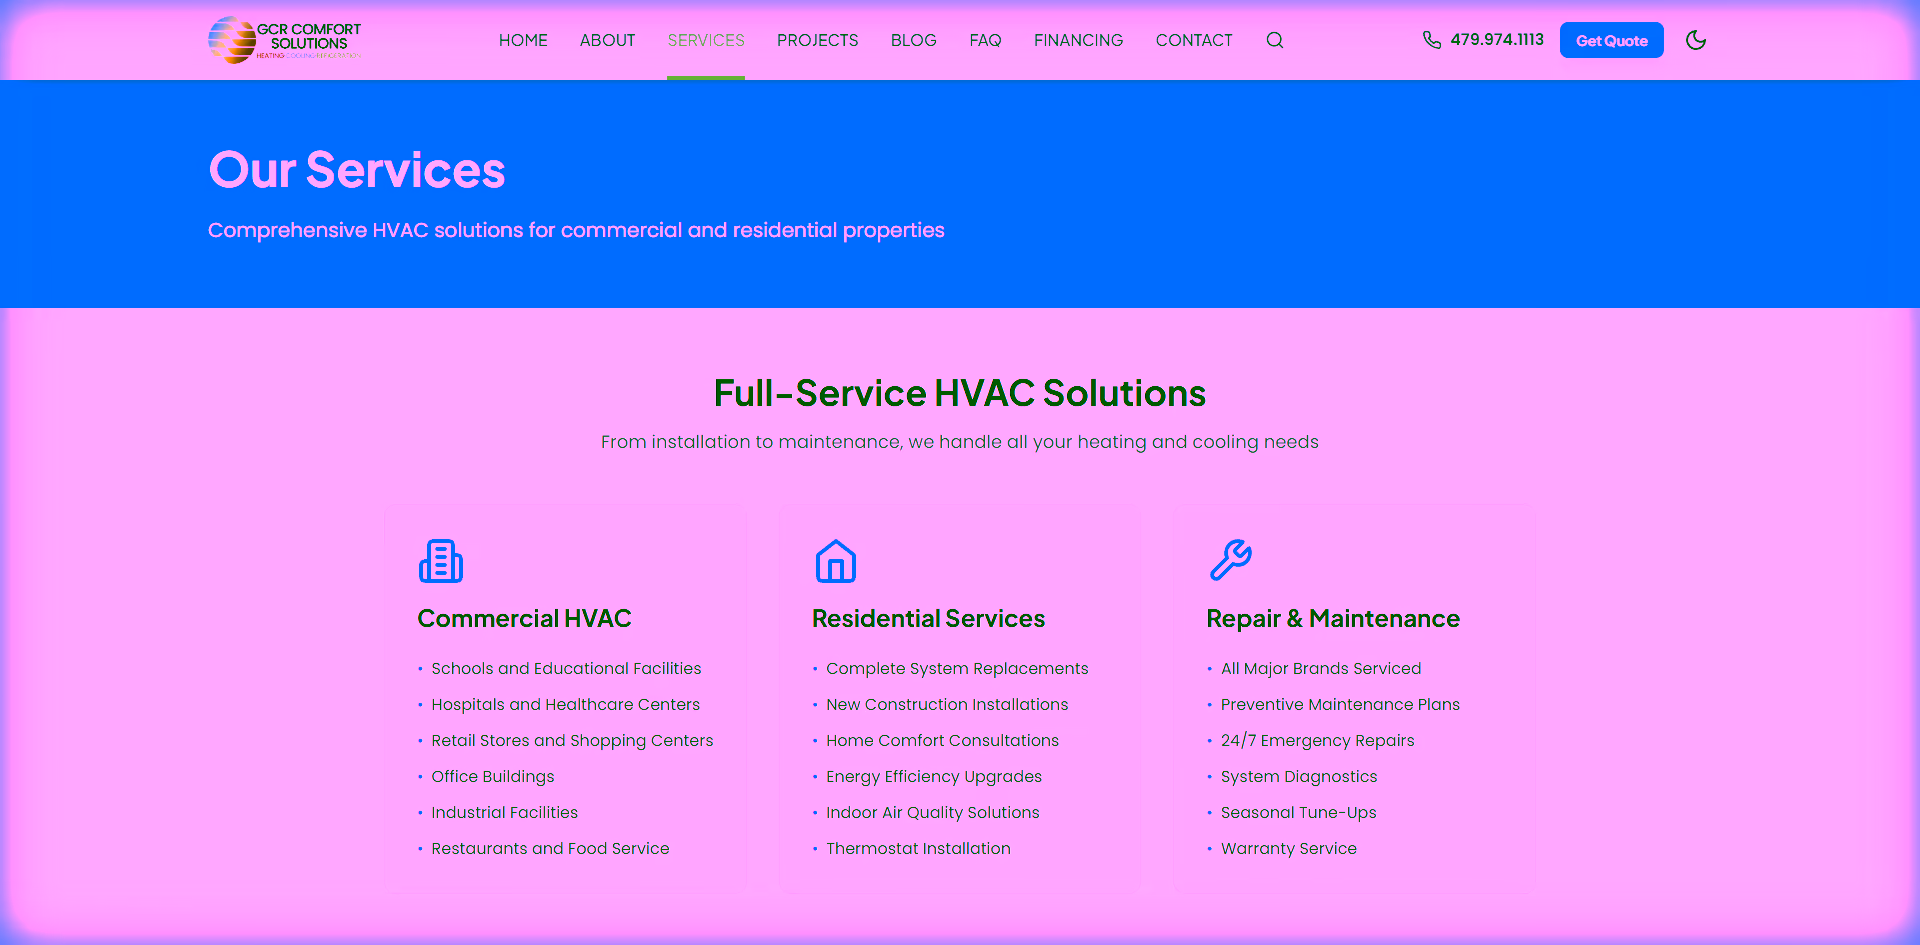Click 24/7 Emergency Repairs item
This screenshot has height=945, width=1920.
point(1318,740)
